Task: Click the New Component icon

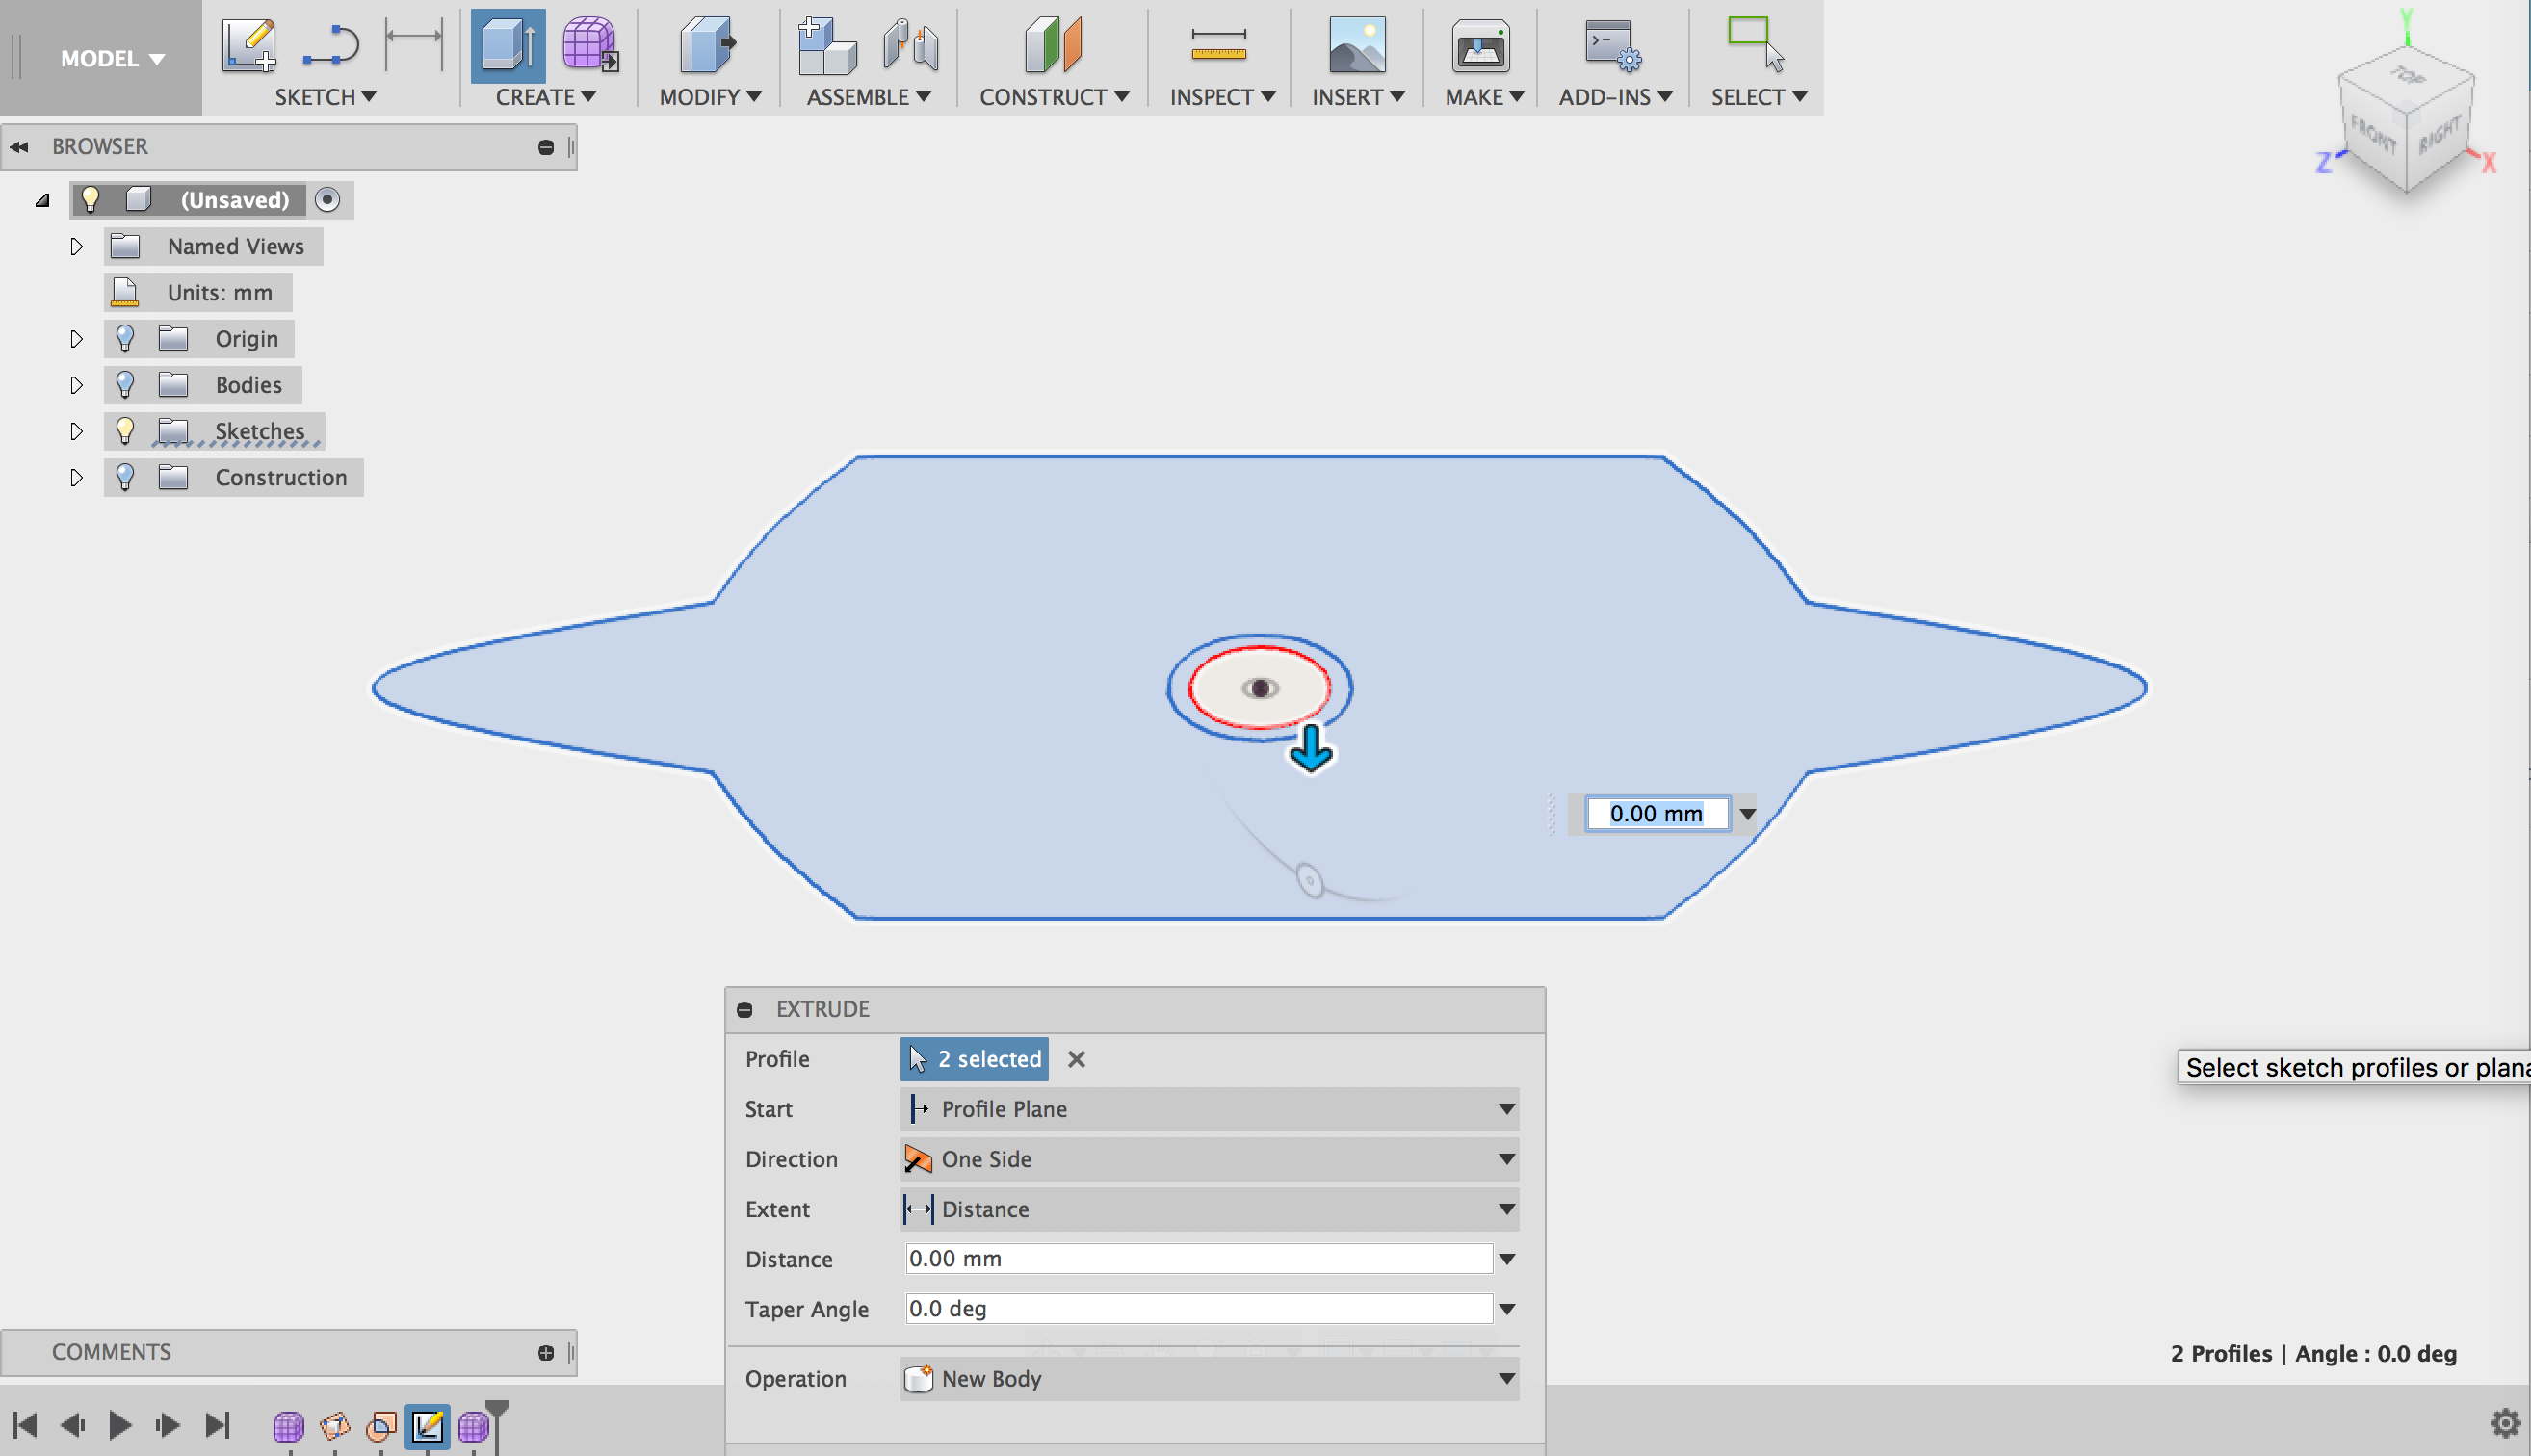Action: [827, 45]
